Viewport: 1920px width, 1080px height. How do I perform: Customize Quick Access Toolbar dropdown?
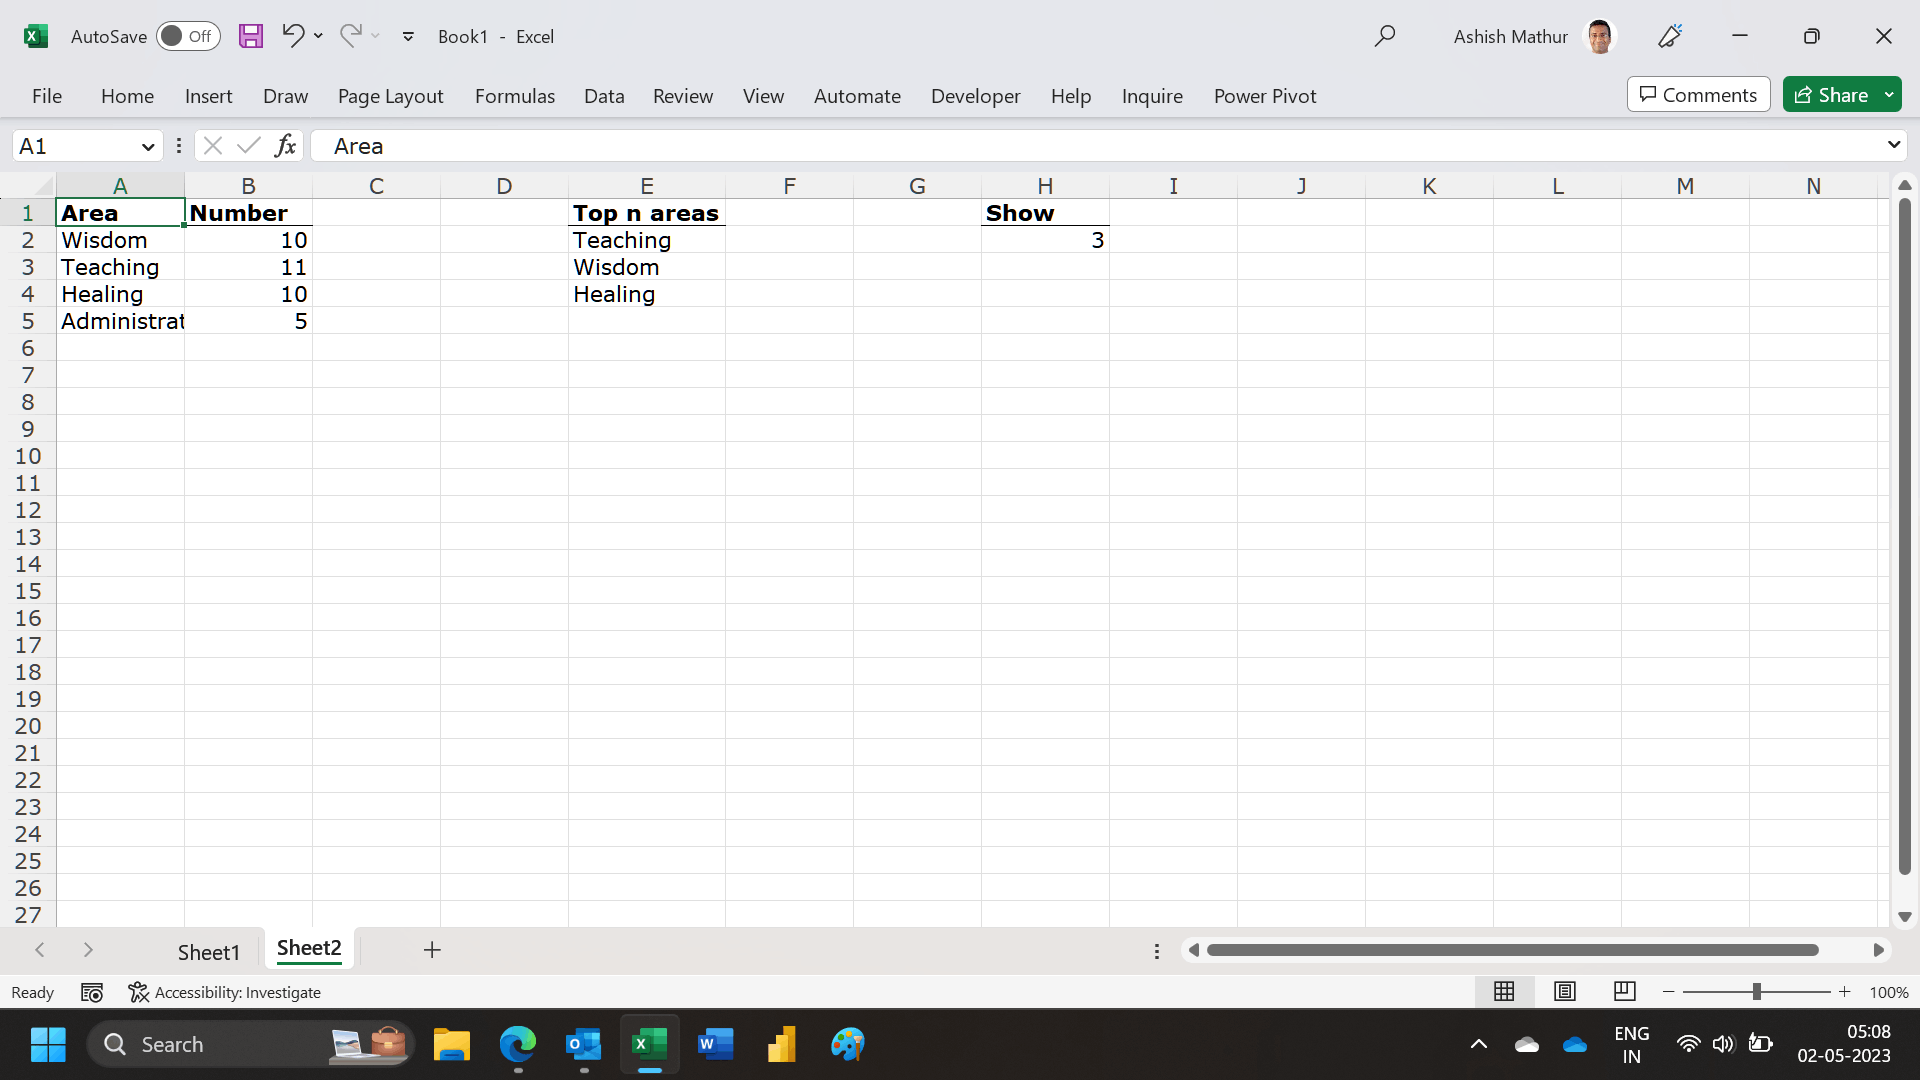tap(408, 36)
